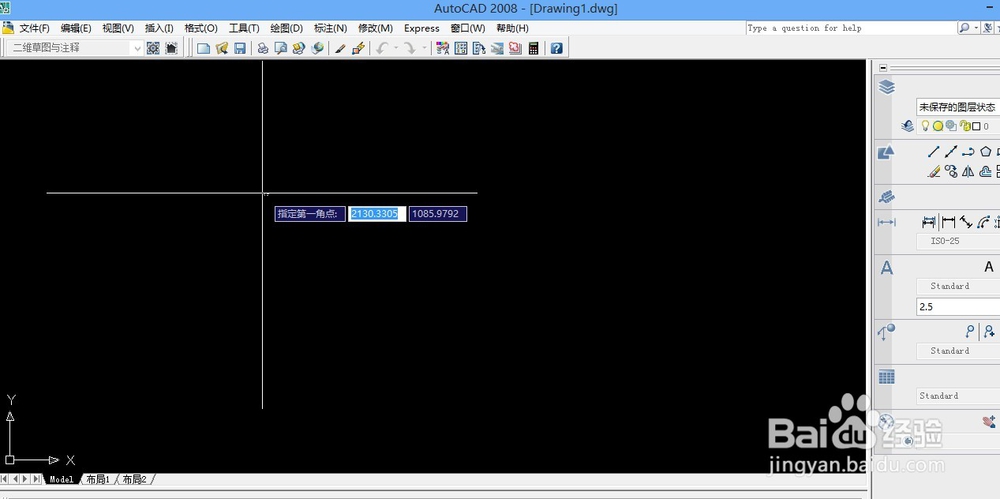The height and width of the screenshot is (499, 1000).
Task: Select the Line draw tool in dashboard
Action: (934, 152)
